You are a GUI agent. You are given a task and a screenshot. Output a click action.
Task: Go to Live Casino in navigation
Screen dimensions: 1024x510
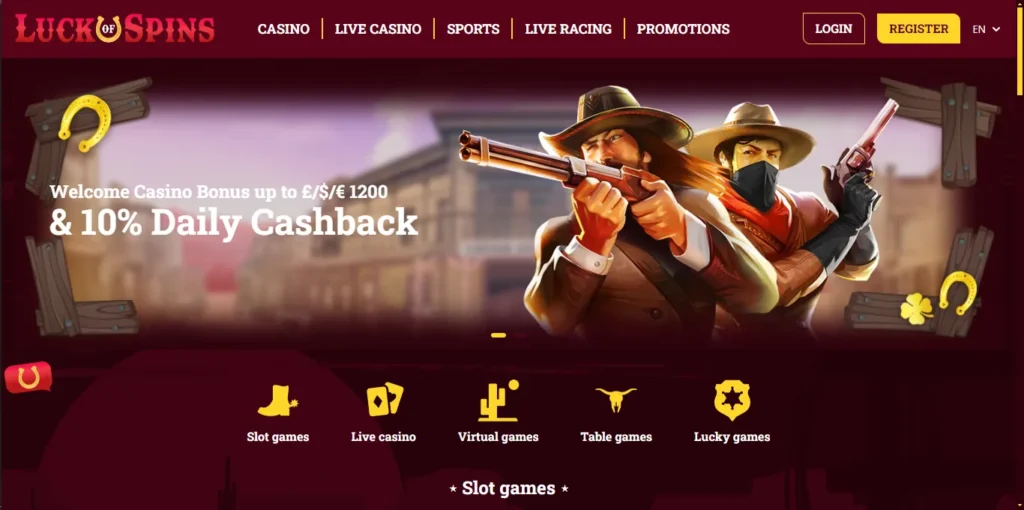(x=378, y=29)
